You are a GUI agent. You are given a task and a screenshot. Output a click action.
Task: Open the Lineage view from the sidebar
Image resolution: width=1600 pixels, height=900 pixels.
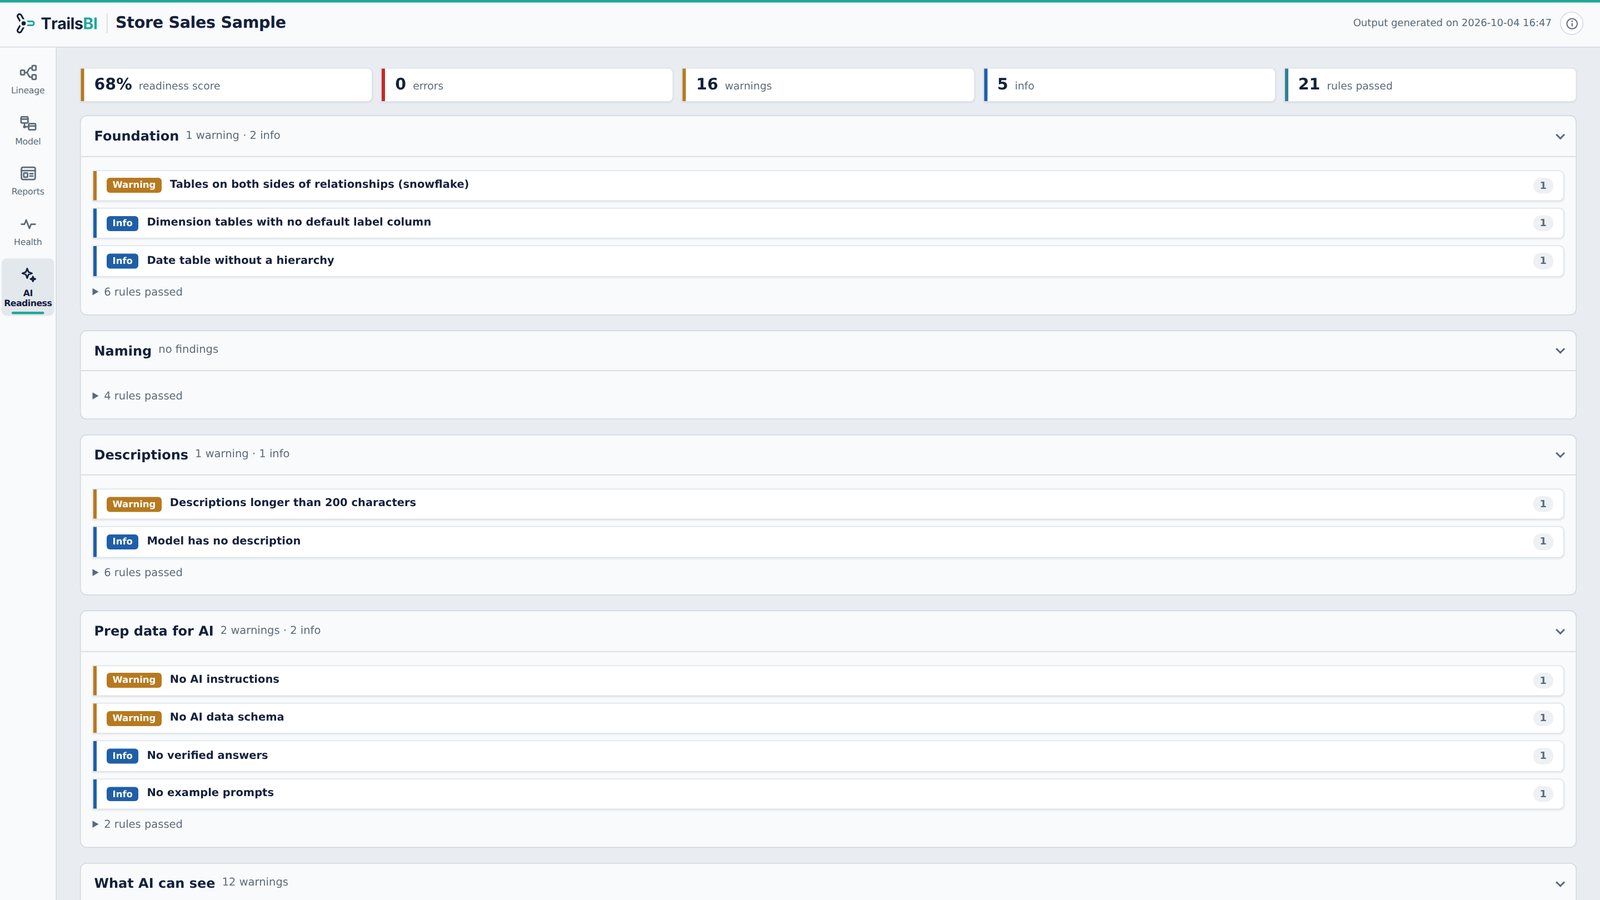coord(28,79)
